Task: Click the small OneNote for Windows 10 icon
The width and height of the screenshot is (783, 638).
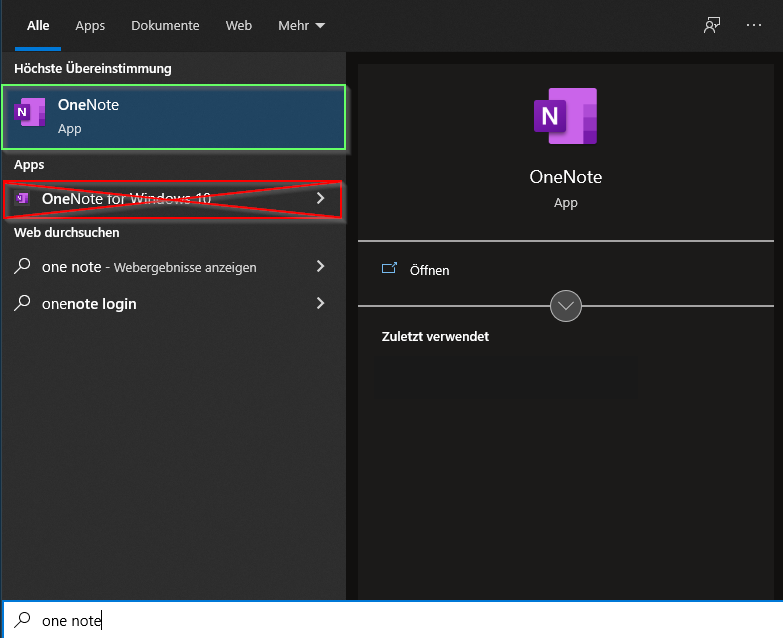Action: click(22, 199)
